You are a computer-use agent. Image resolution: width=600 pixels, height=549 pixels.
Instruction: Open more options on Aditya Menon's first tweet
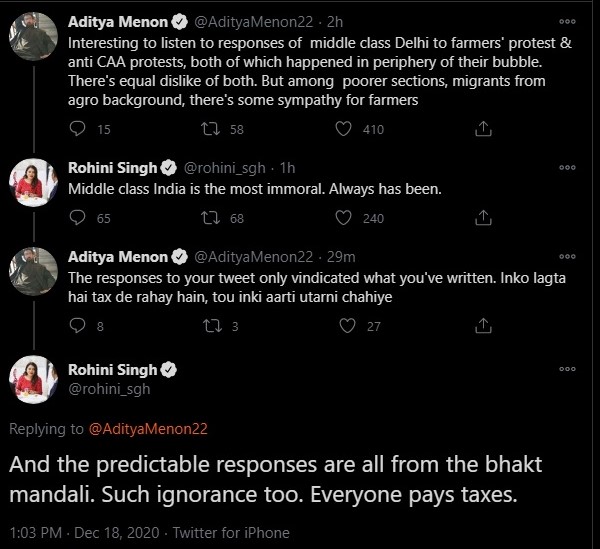pyautogui.click(x=568, y=19)
